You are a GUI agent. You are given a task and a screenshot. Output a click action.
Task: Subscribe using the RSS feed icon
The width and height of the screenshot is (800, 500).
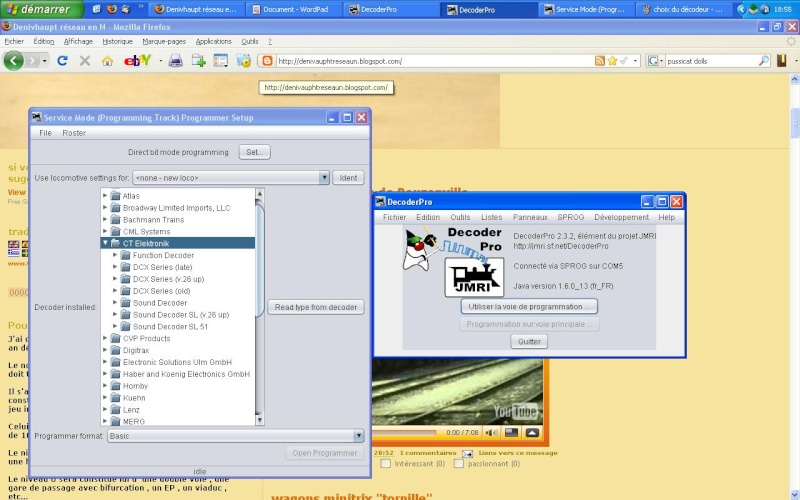599,61
